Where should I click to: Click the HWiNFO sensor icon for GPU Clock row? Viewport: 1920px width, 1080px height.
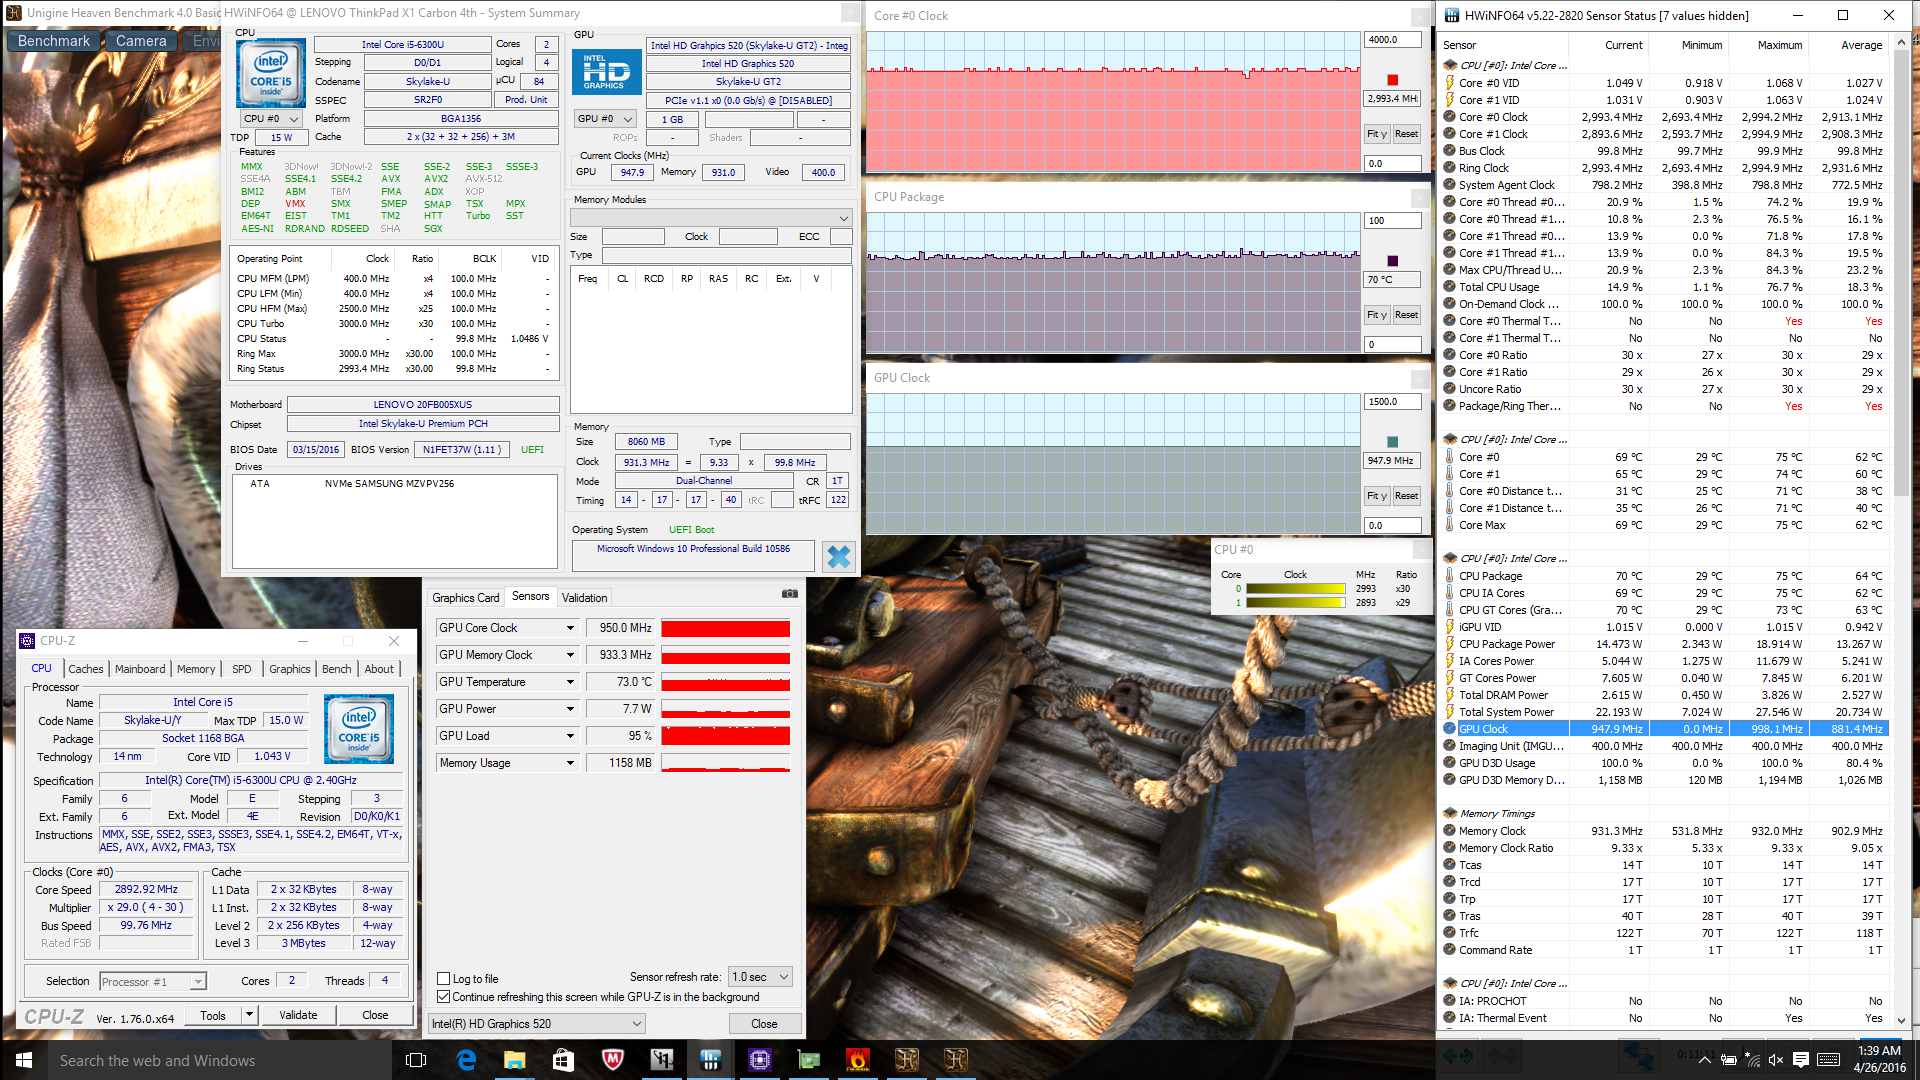(x=1450, y=729)
